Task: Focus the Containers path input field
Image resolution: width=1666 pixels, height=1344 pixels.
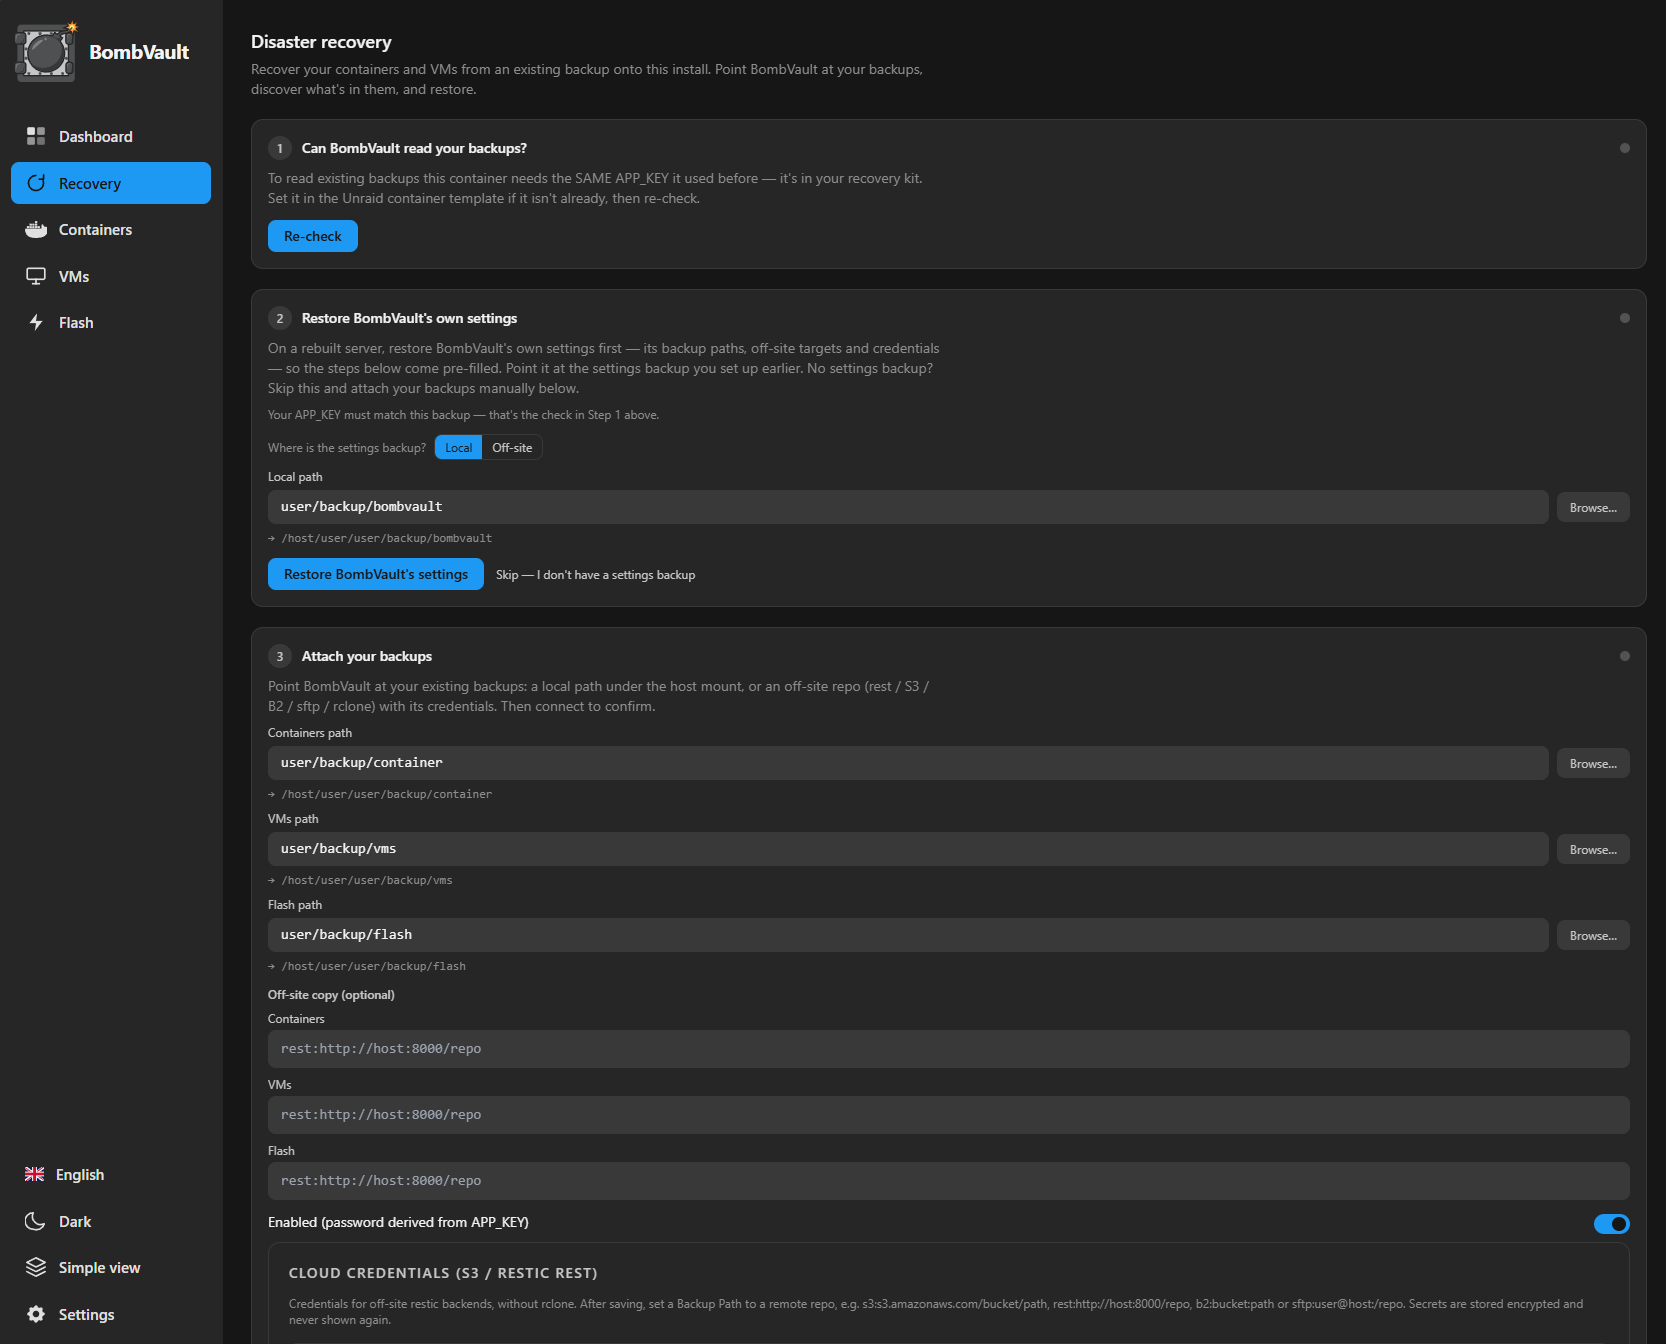Action: 908,763
